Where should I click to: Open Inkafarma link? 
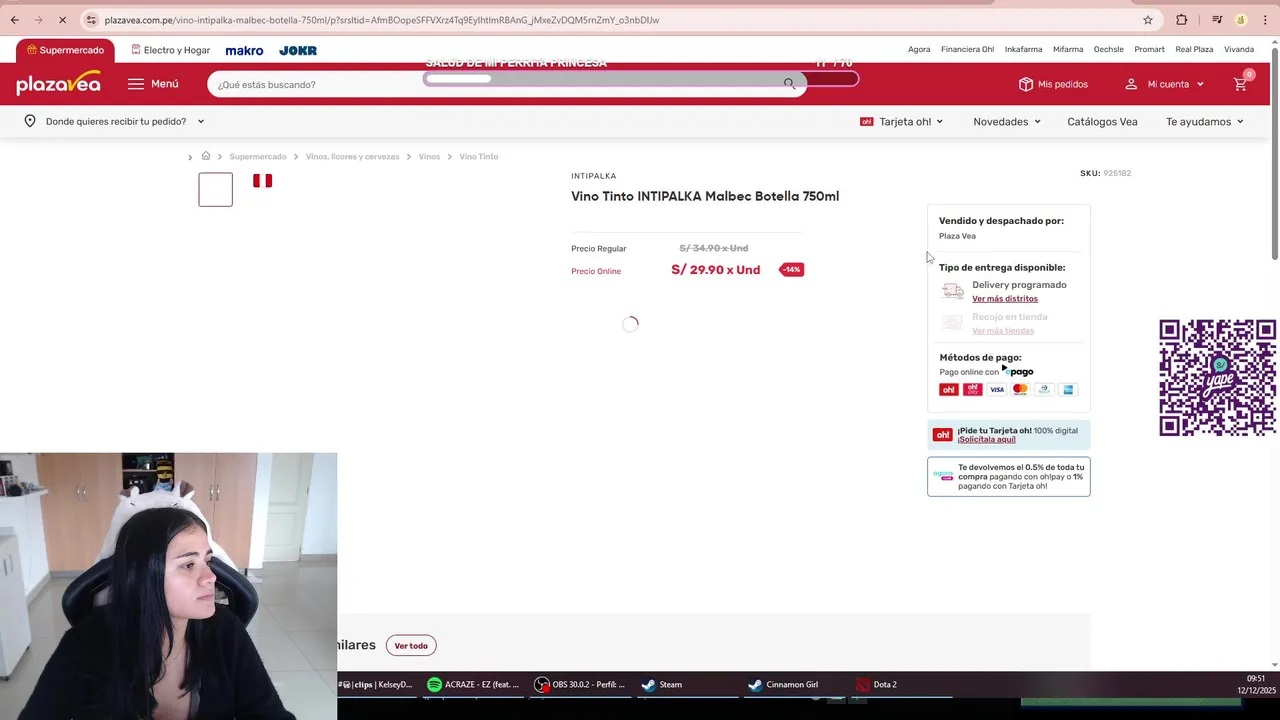(1023, 49)
